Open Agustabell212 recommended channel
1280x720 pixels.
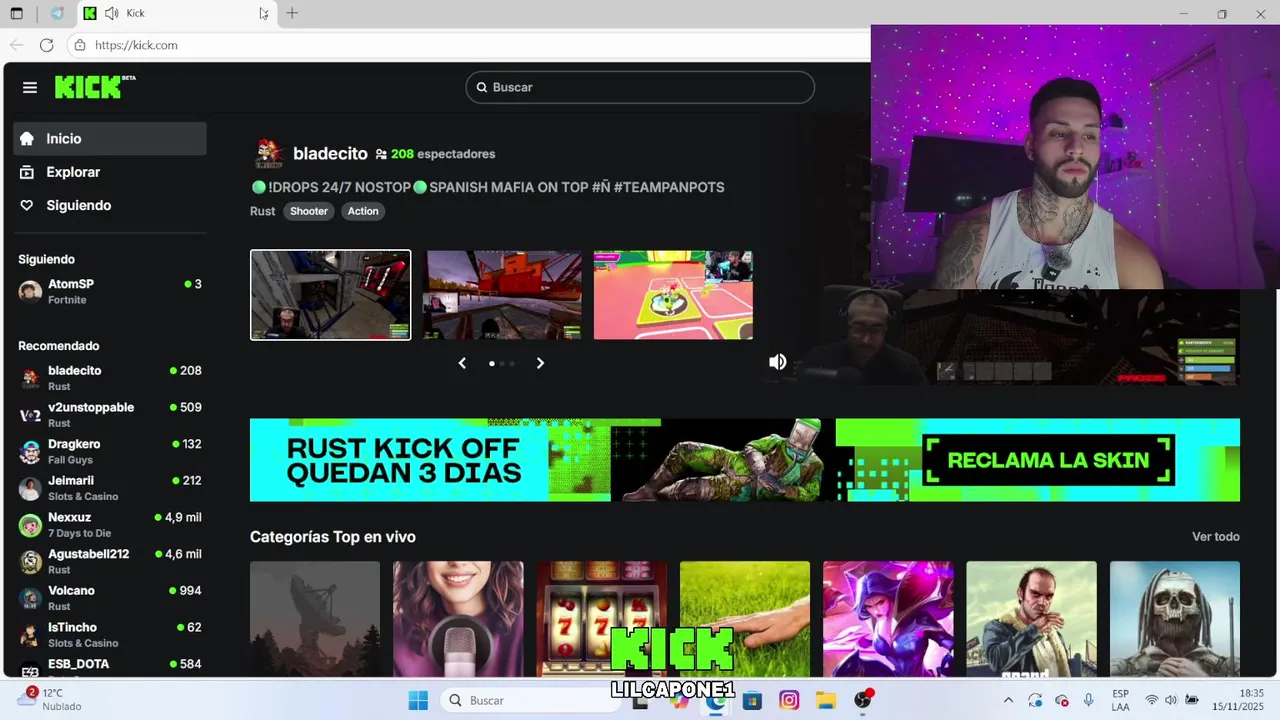click(x=110, y=561)
